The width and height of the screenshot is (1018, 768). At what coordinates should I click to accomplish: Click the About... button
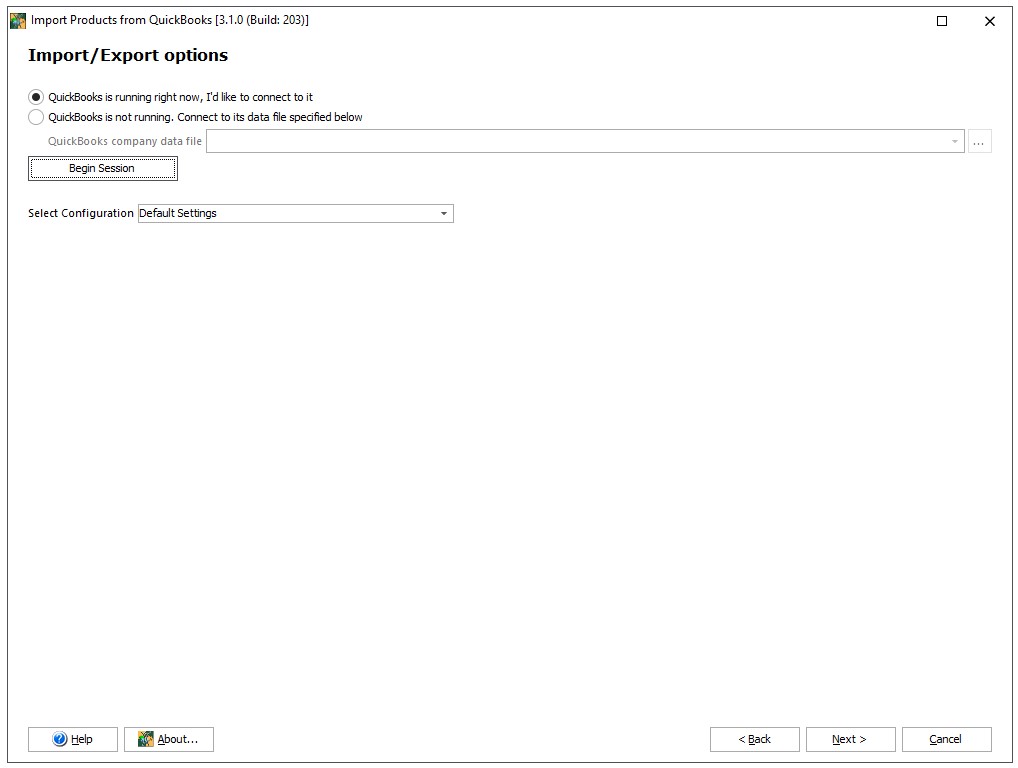(169, 739)
